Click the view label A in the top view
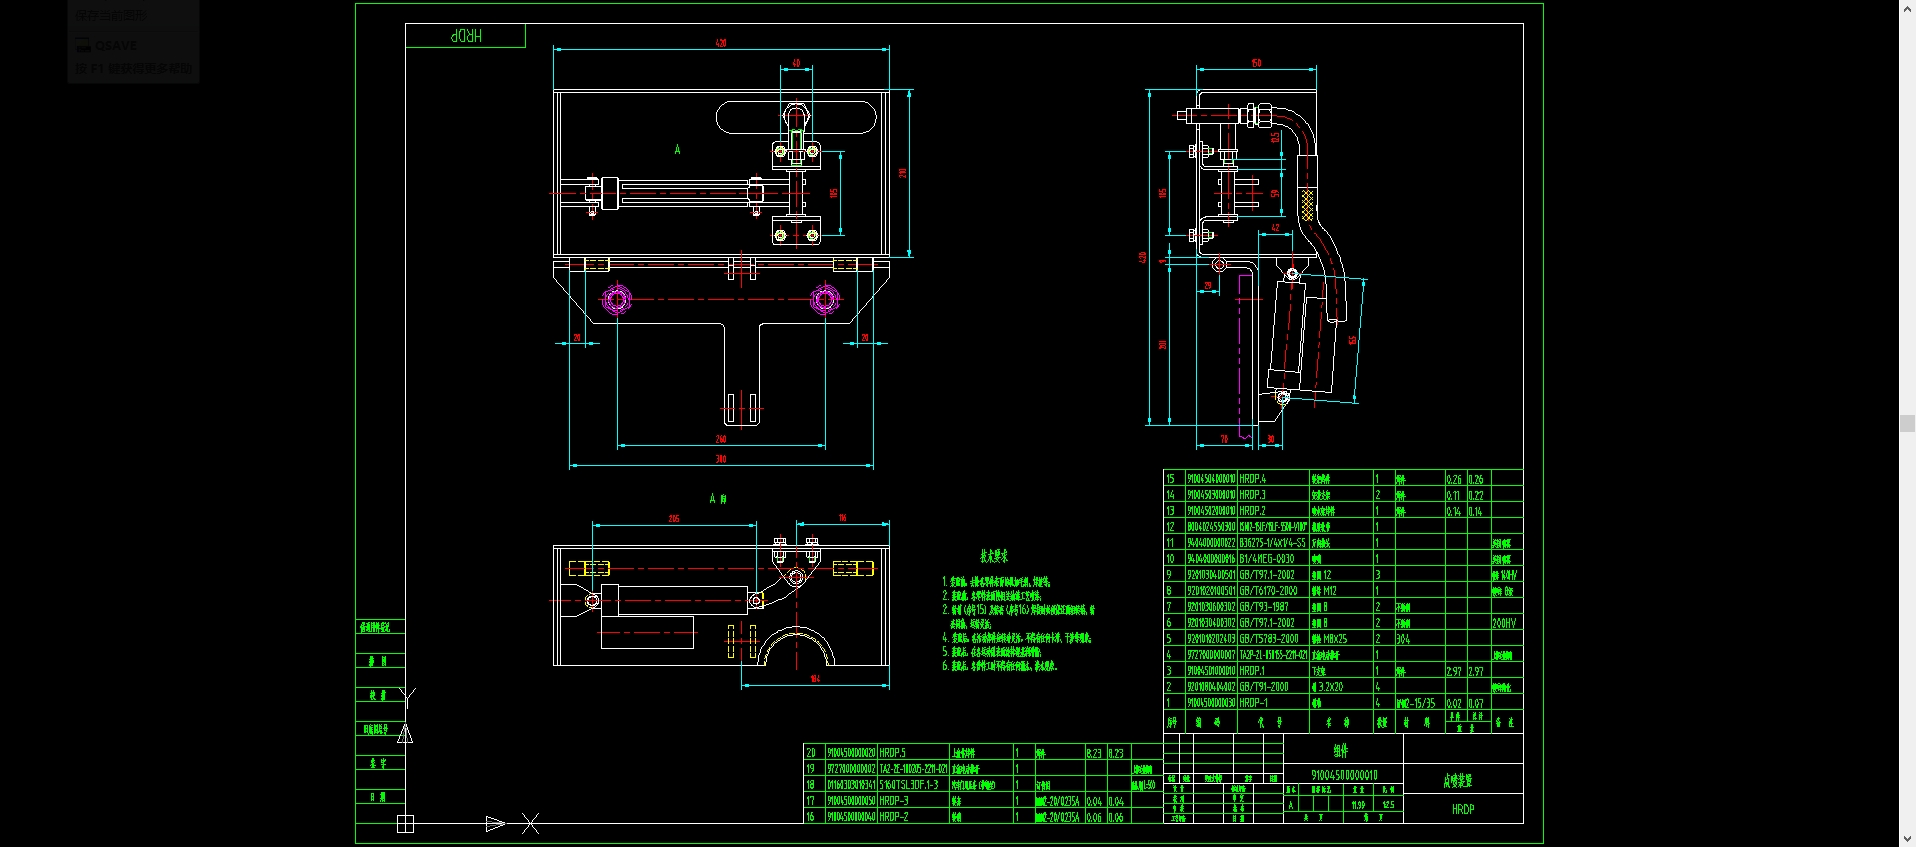This screenshot has width=1916, height=847. (x=677, y=150)
